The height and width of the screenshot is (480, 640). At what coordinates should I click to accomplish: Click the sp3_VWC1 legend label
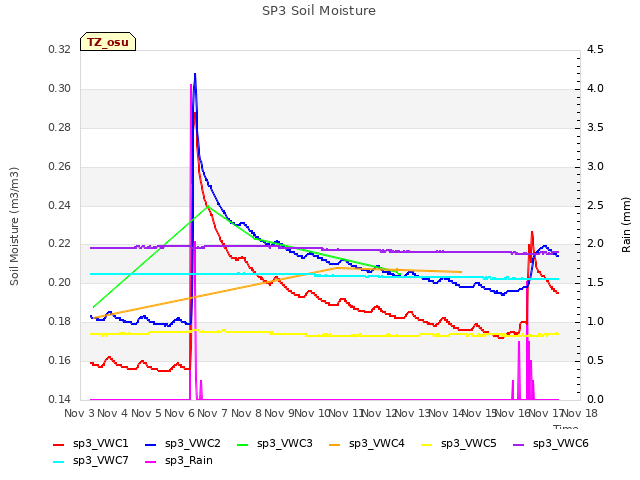pos(100,443)
